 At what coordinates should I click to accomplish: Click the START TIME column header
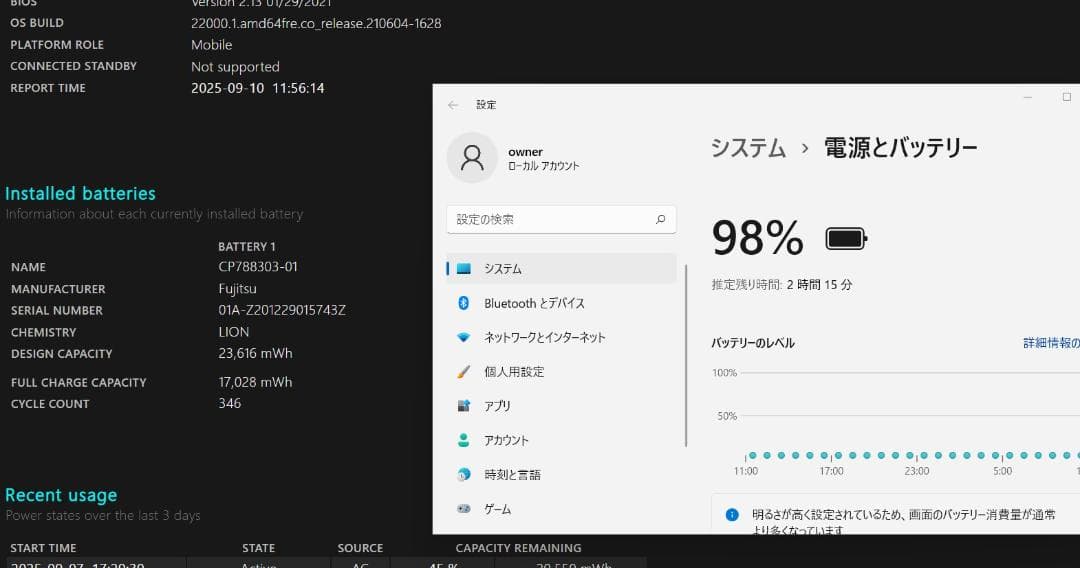[x=43, y=548]
